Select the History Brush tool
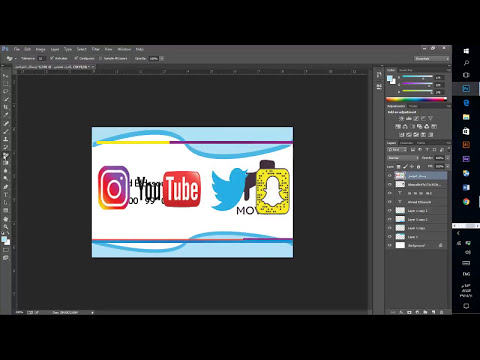 pyautogui.click(x=6, y=147)
